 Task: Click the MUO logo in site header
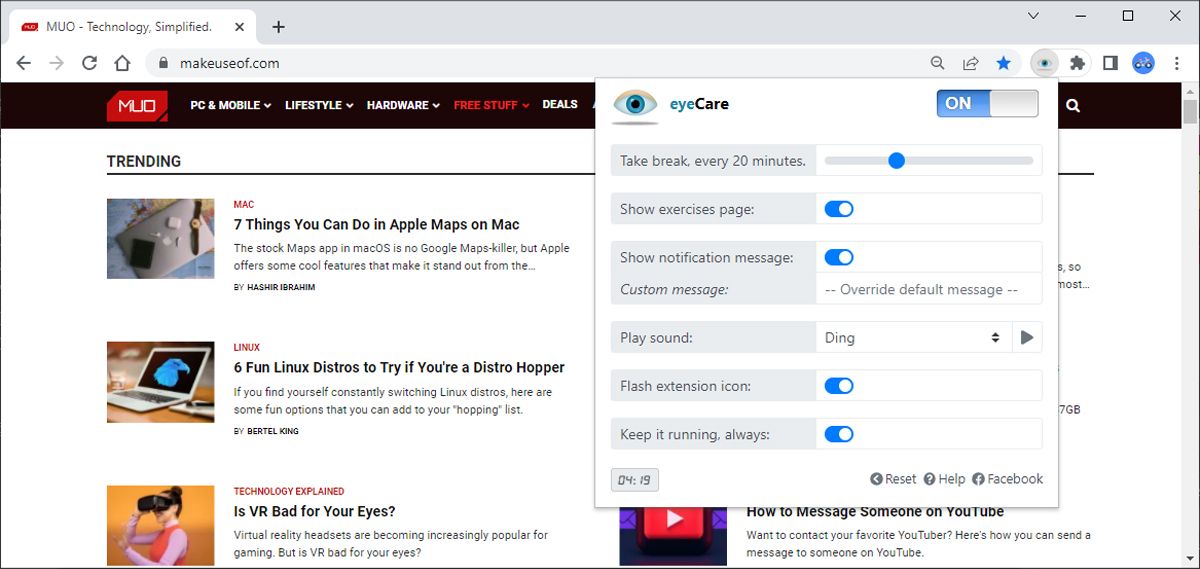click(x=137, y=105)
